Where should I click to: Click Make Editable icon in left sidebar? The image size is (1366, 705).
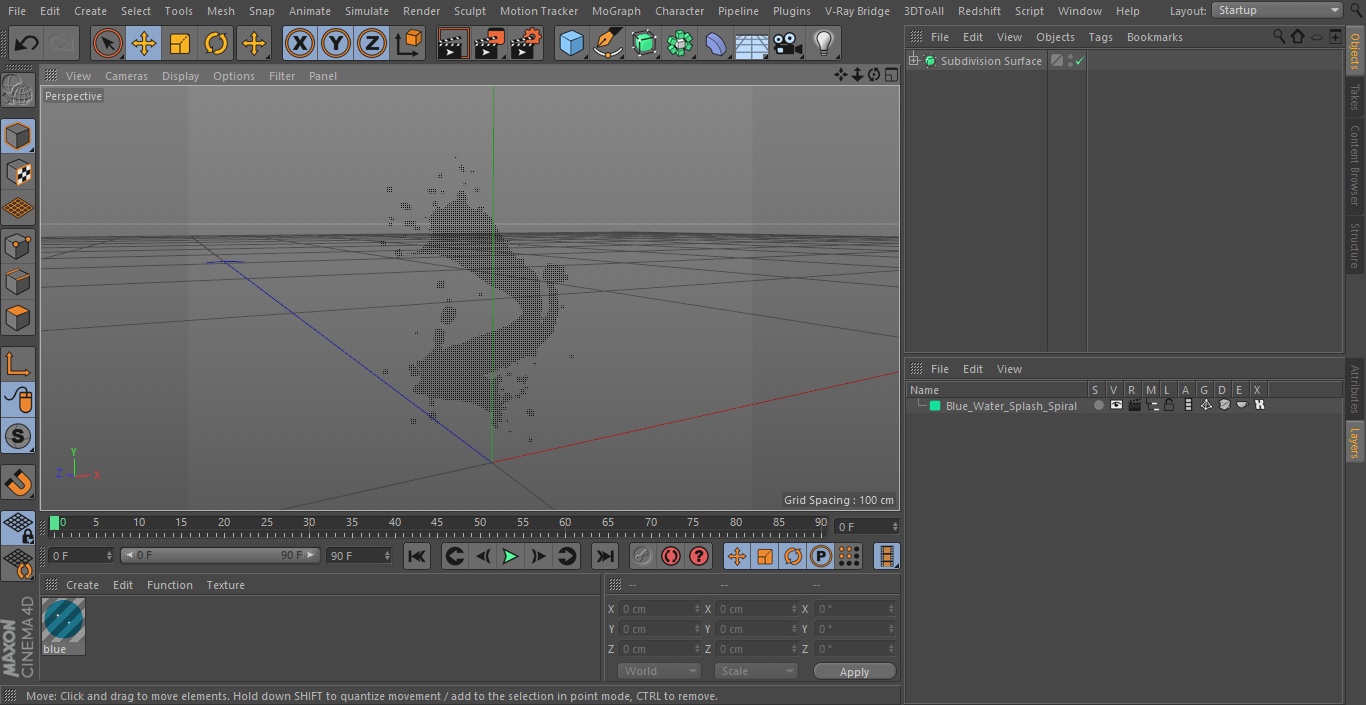18,90
